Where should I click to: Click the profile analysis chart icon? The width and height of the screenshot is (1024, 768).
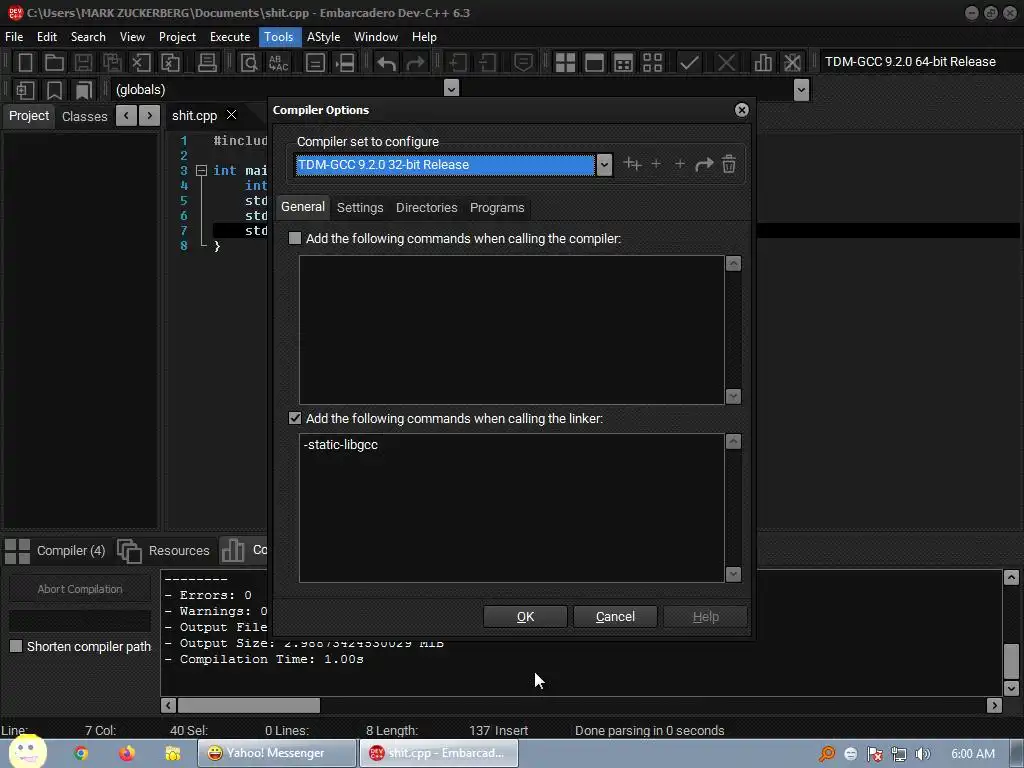click(763, 63)
